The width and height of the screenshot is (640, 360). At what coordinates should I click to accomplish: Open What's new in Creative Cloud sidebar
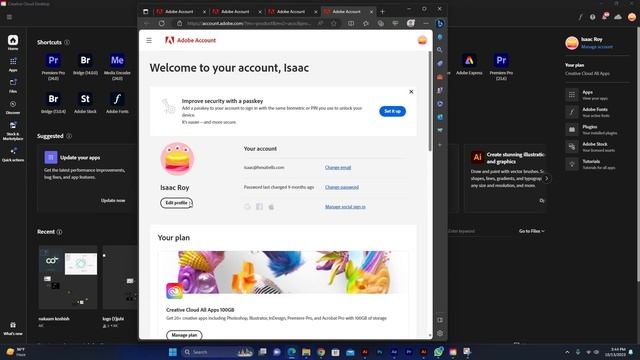click(x=13, y=328)
